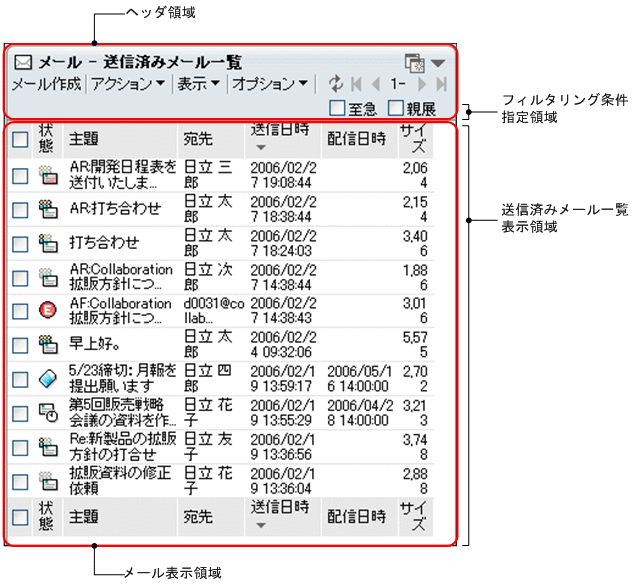Open the アクション menu
The image size is (632, 585).
[128, 84]
